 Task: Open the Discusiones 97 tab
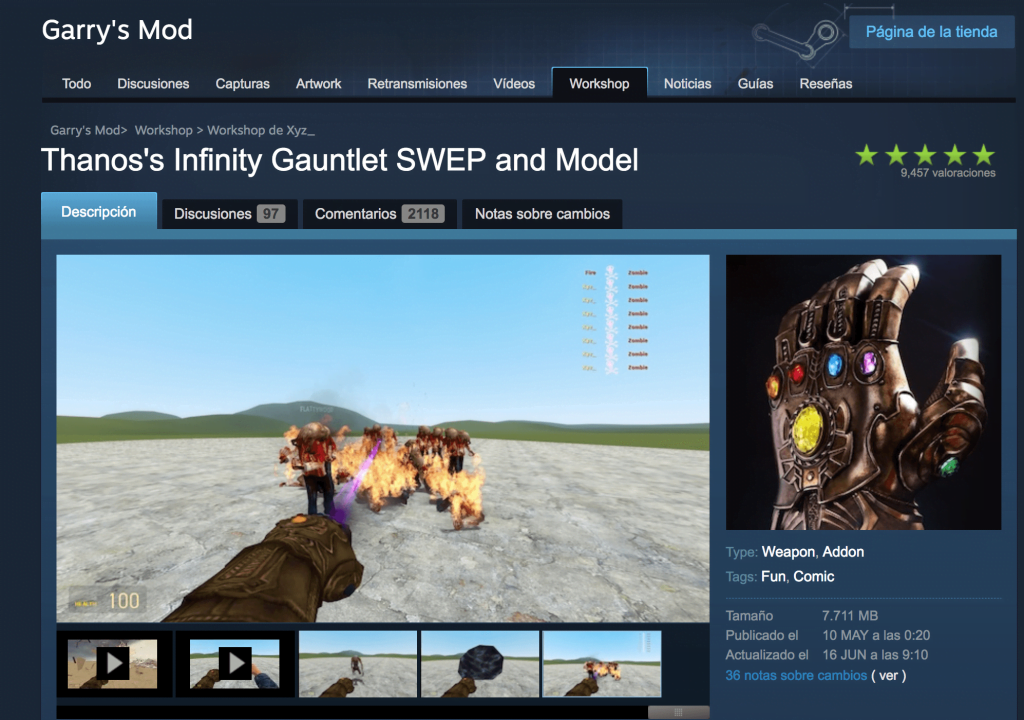coord(229,214)
